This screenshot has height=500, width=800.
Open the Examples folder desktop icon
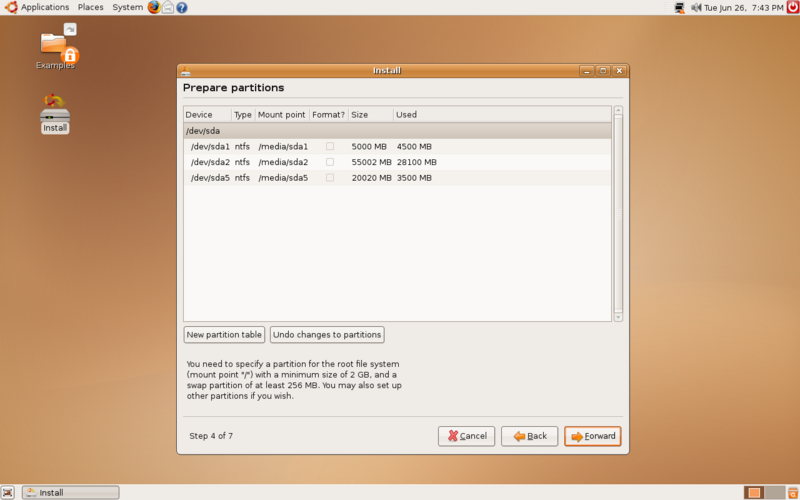56,46
